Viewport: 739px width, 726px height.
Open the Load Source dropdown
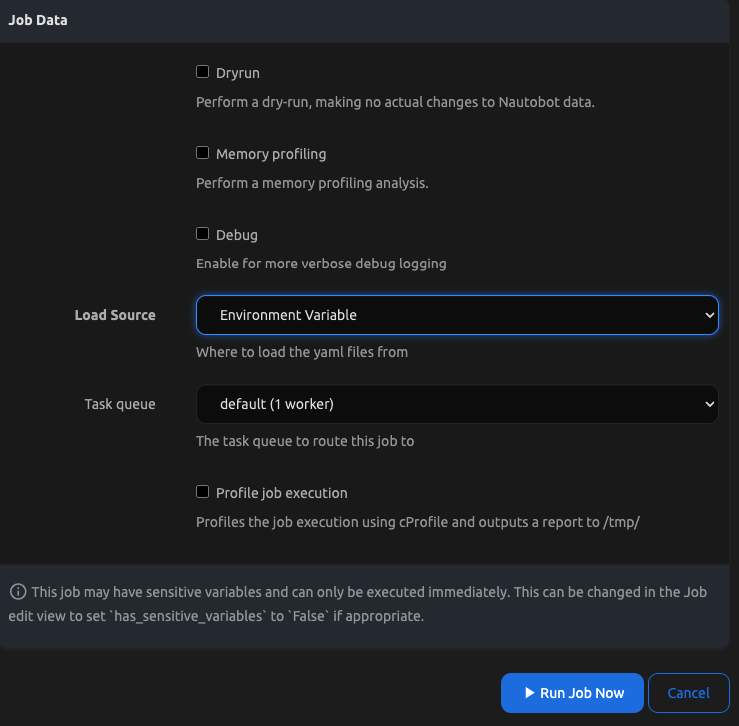click(x=456, y=315)
